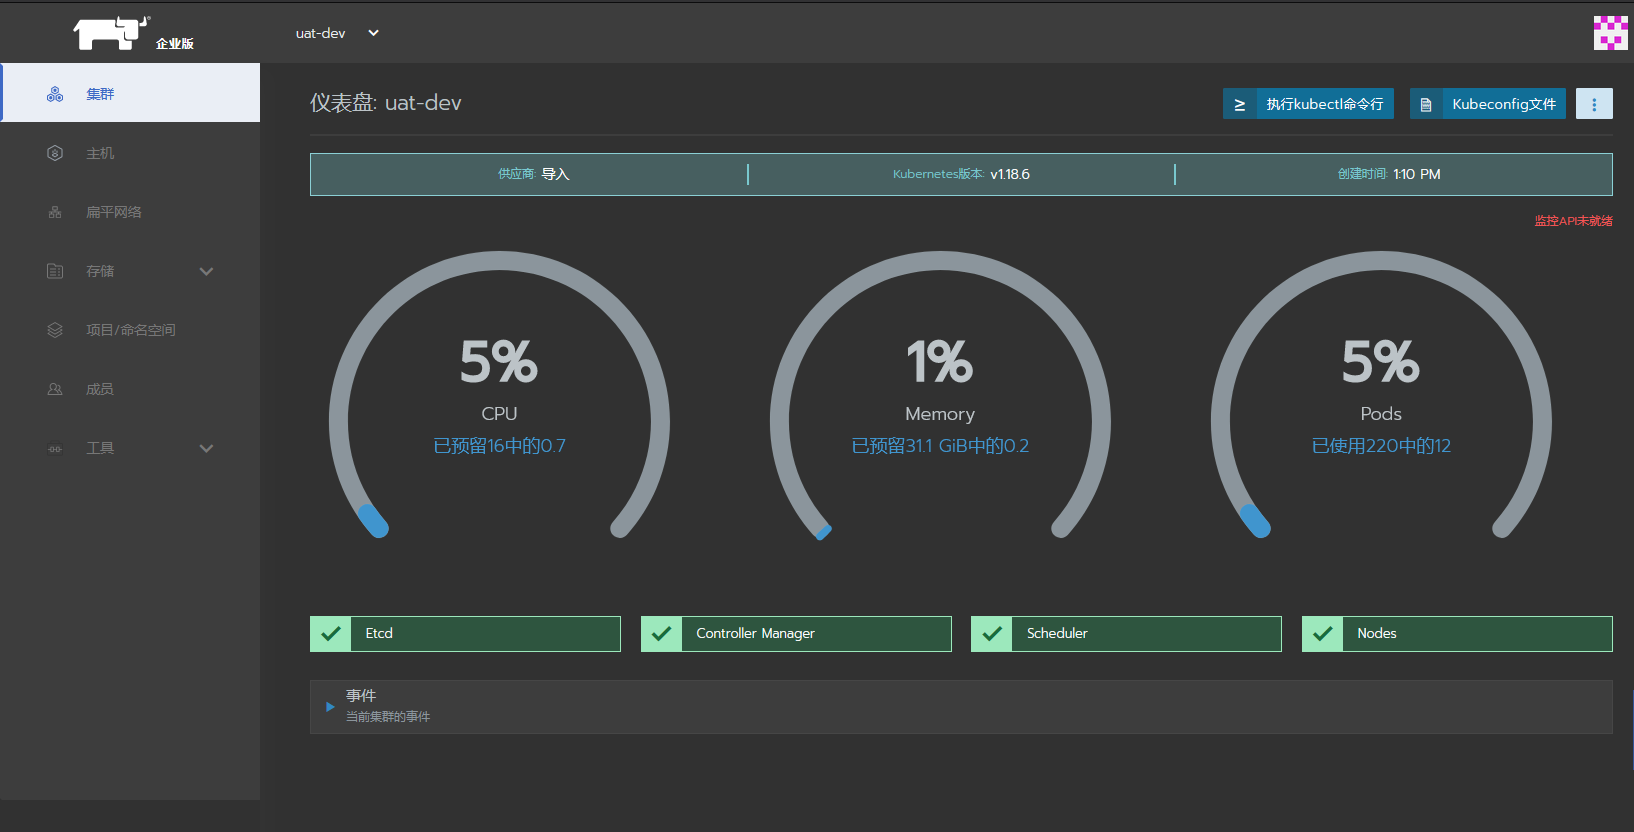The width and height of the screenshot is (1634, 832).
Task: Click Kubeconfig文件 button
Action: pos(1488,104)
